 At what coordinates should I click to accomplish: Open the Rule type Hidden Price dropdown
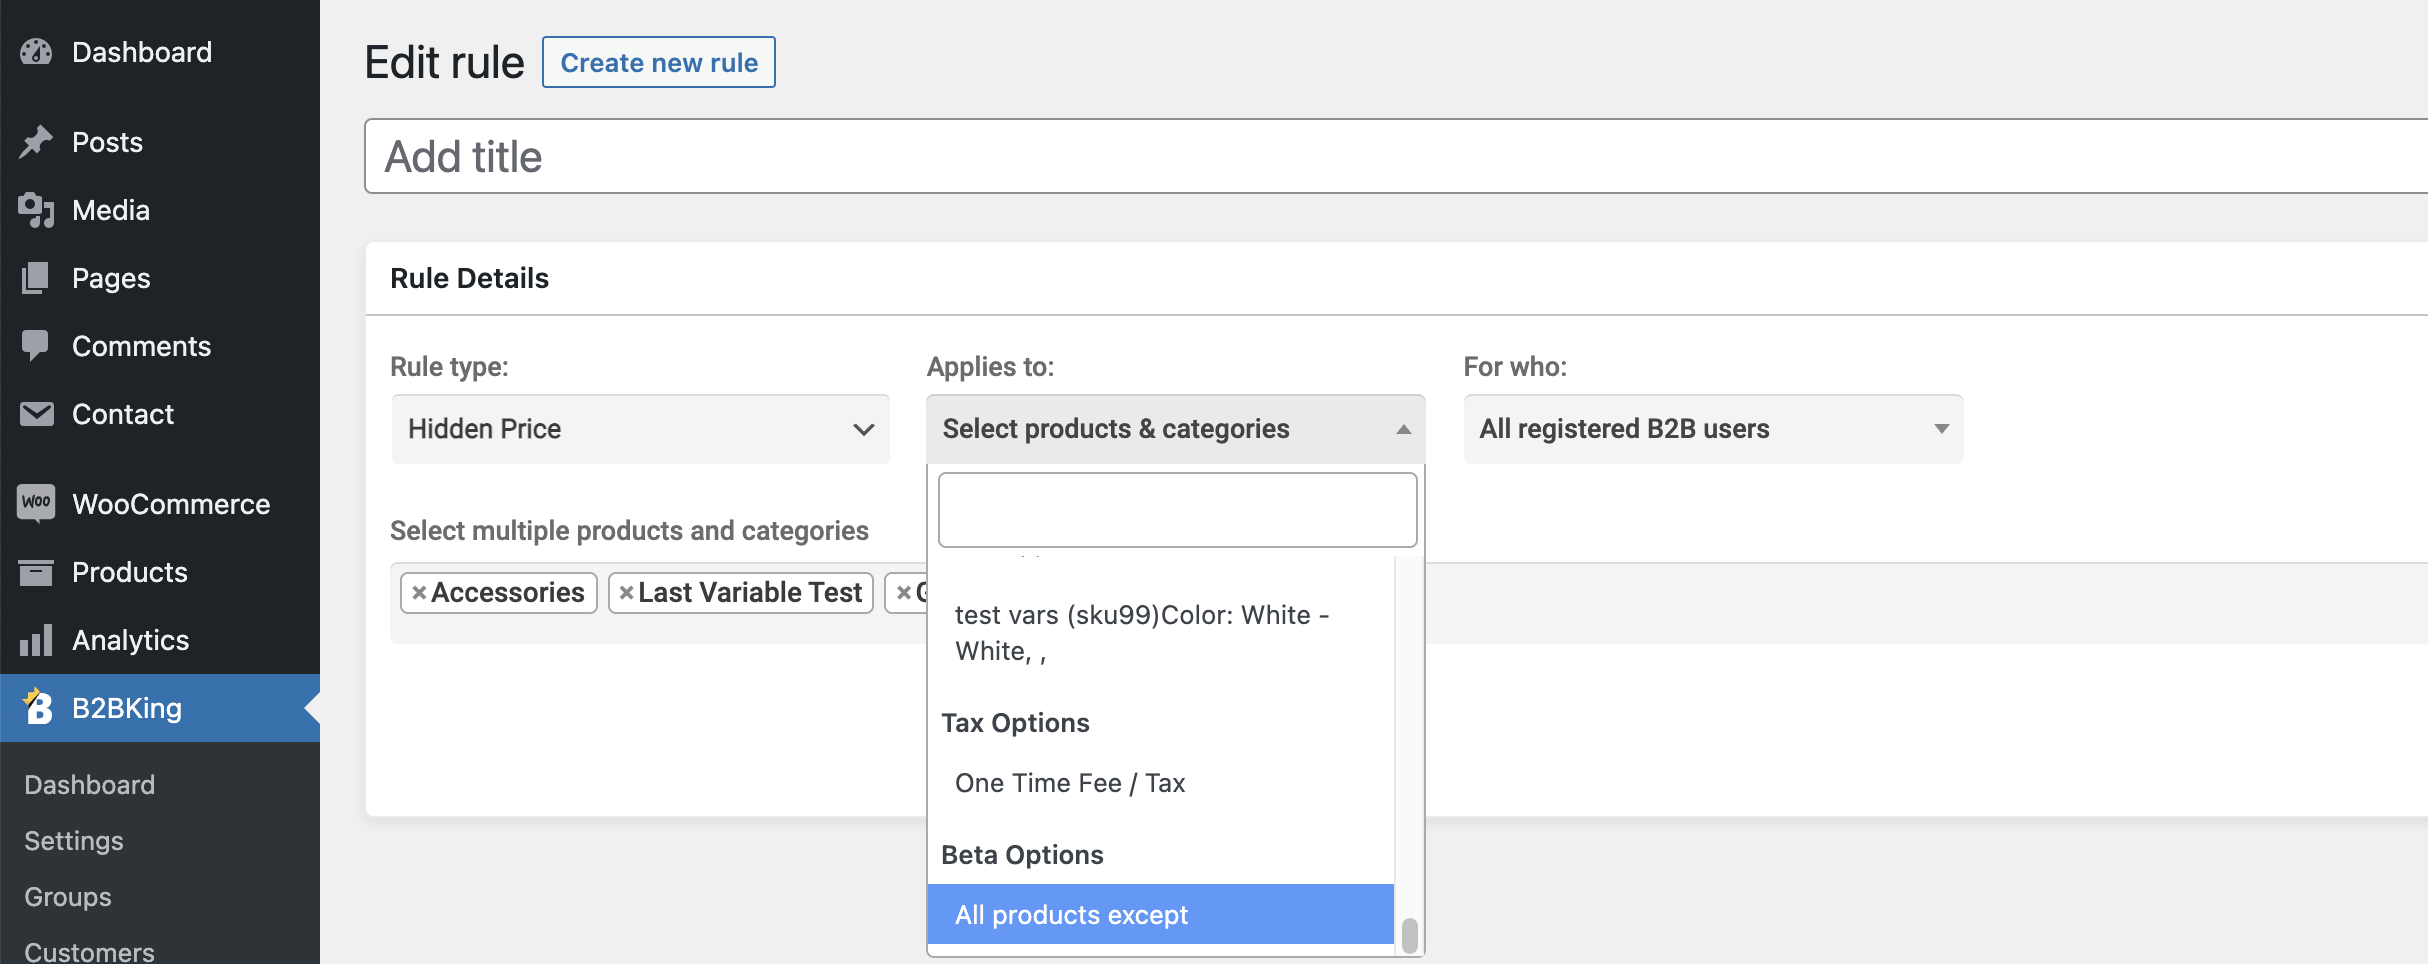pos(641,429)
